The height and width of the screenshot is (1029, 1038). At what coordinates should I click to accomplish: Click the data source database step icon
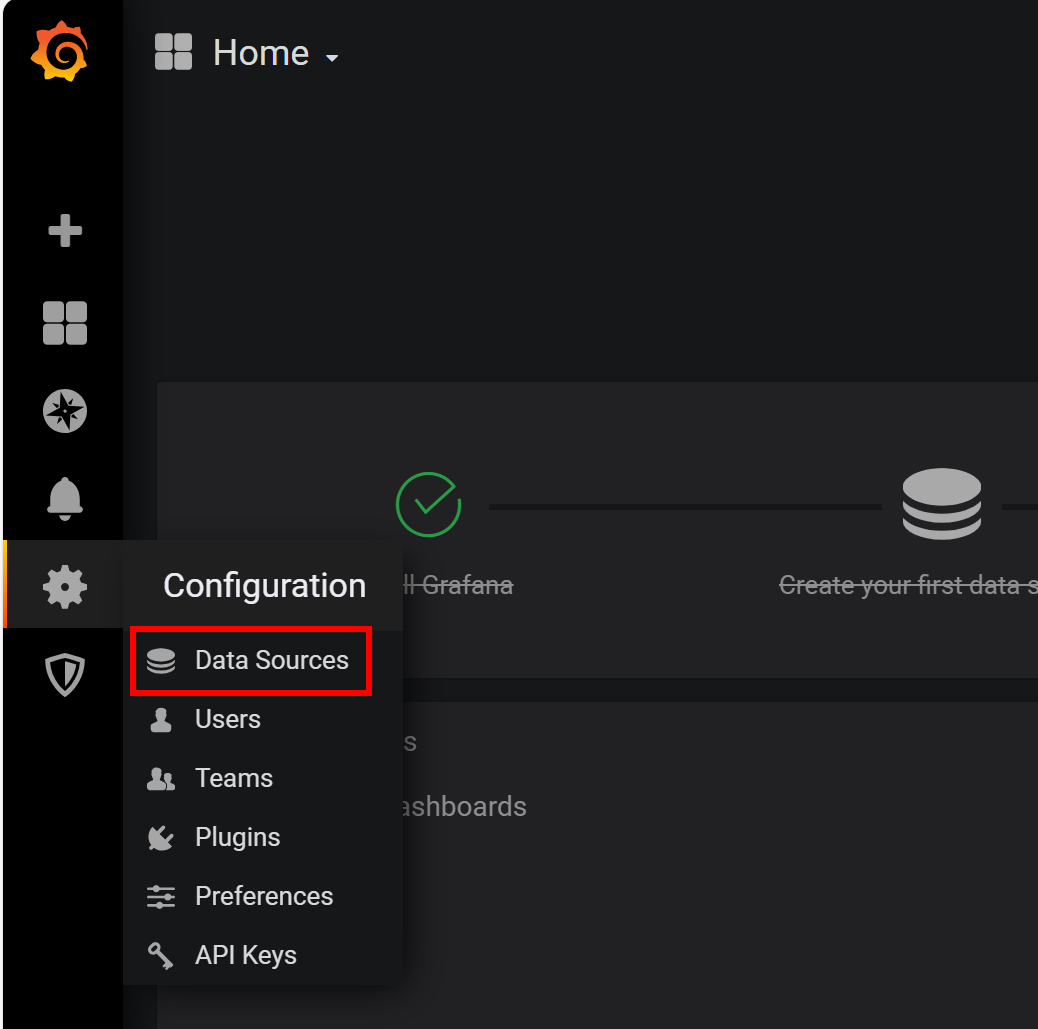coord(941,504)
